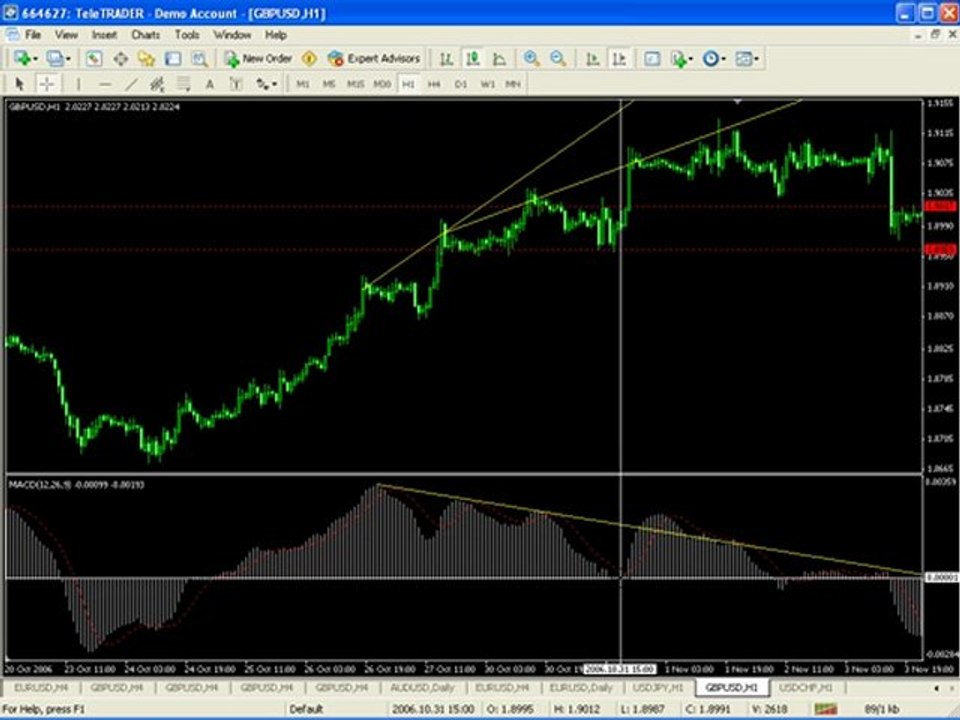The width and height of the screenshot is (960, 720).
Task: Click the New Order button
Action: (x=258, y=59)
